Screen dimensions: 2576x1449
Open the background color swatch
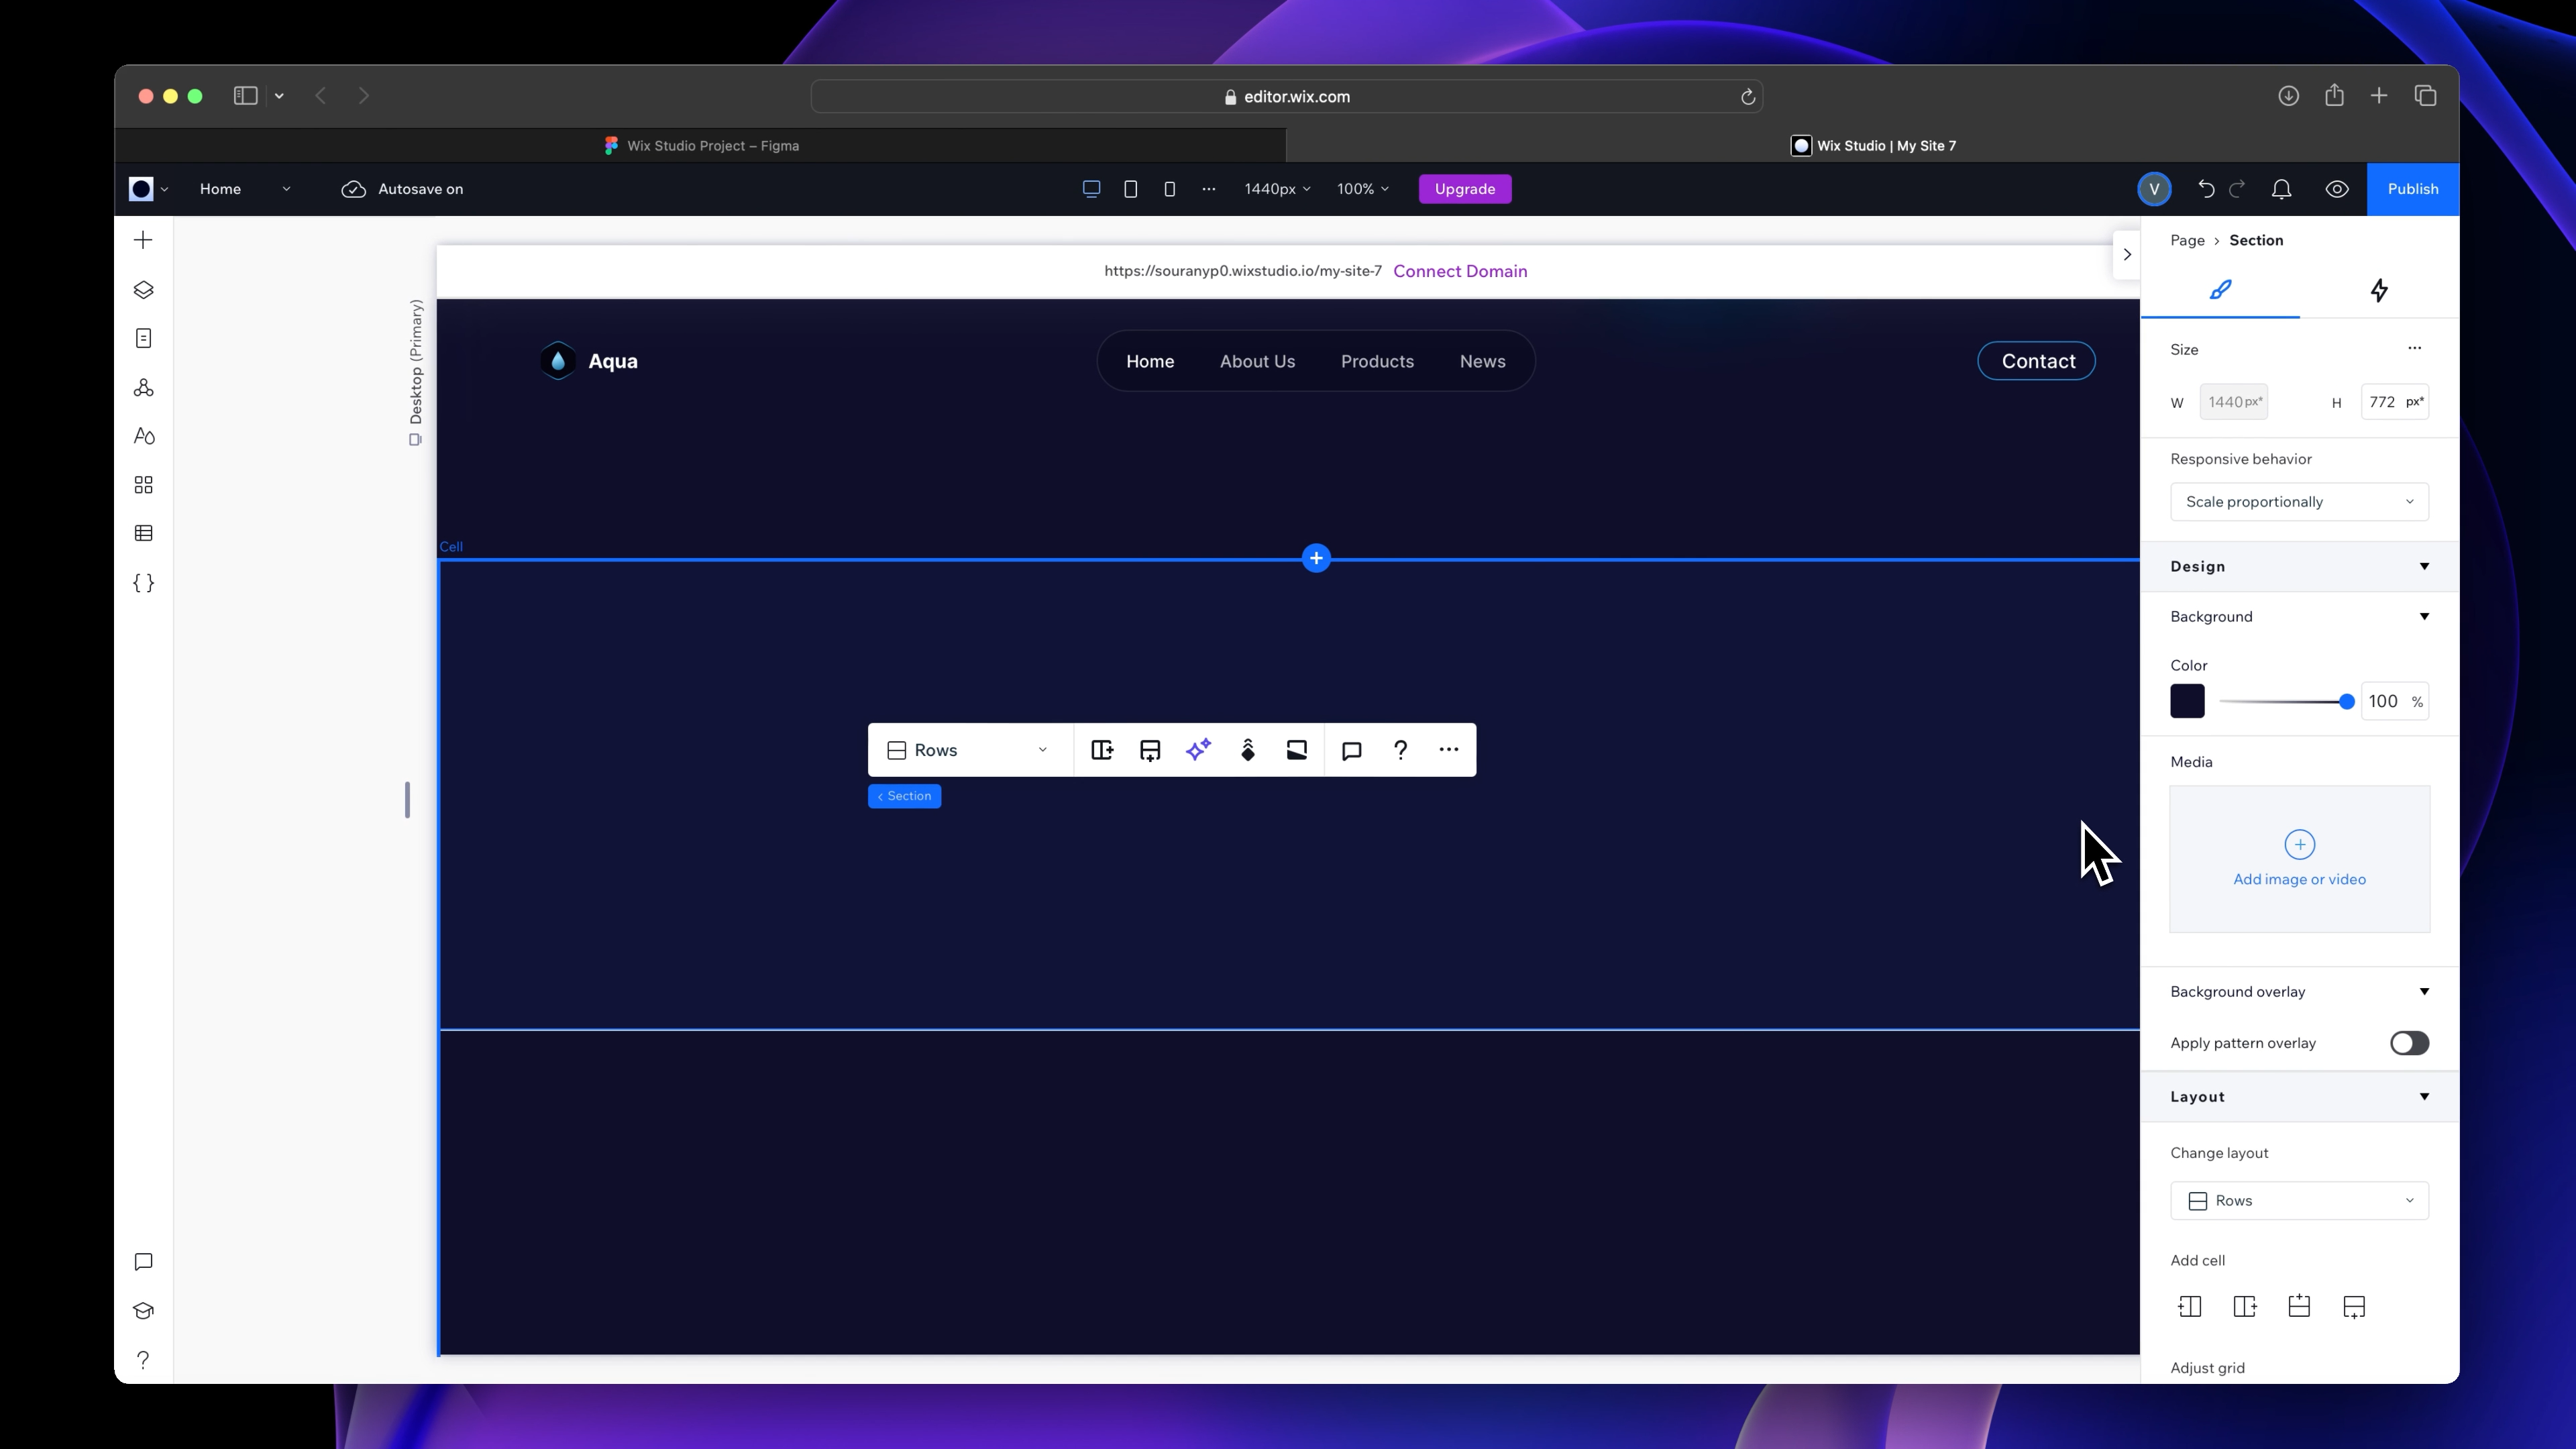[2187, 701]
